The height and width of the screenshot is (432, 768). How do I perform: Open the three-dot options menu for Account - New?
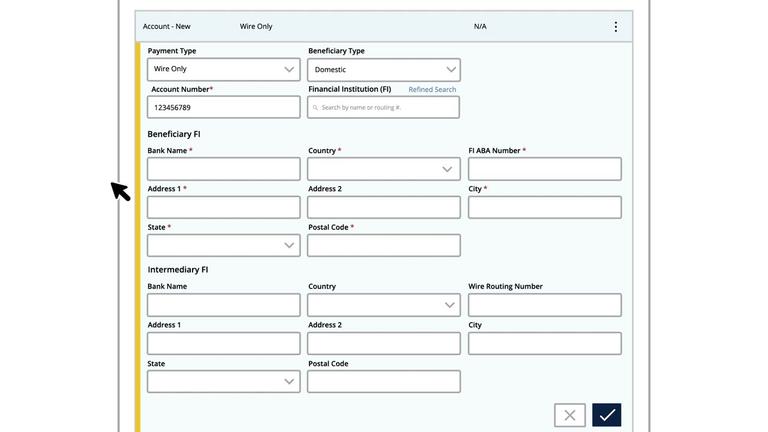click(x=616, y=26)
